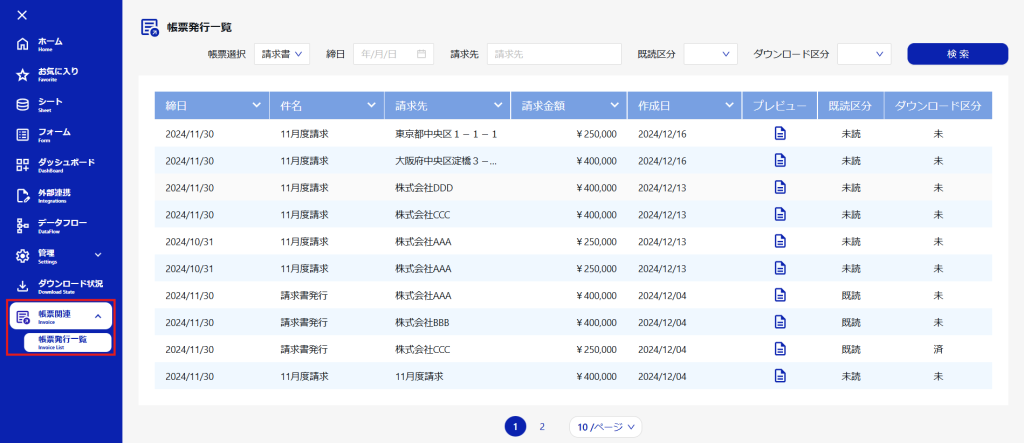Viewport: 1024px width, 443px height.
Task: Open お気に入り (Favorite) in the sidebar
Action: pos(57,74)
